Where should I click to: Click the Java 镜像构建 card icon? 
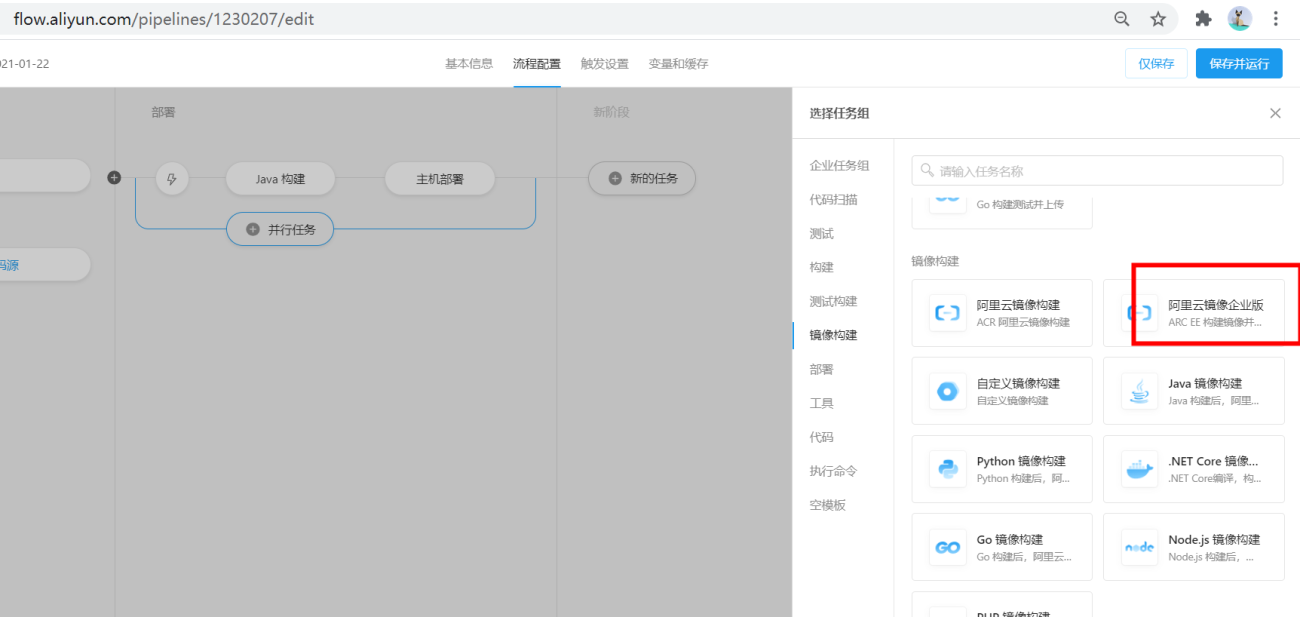click(x=1139, y=391)
